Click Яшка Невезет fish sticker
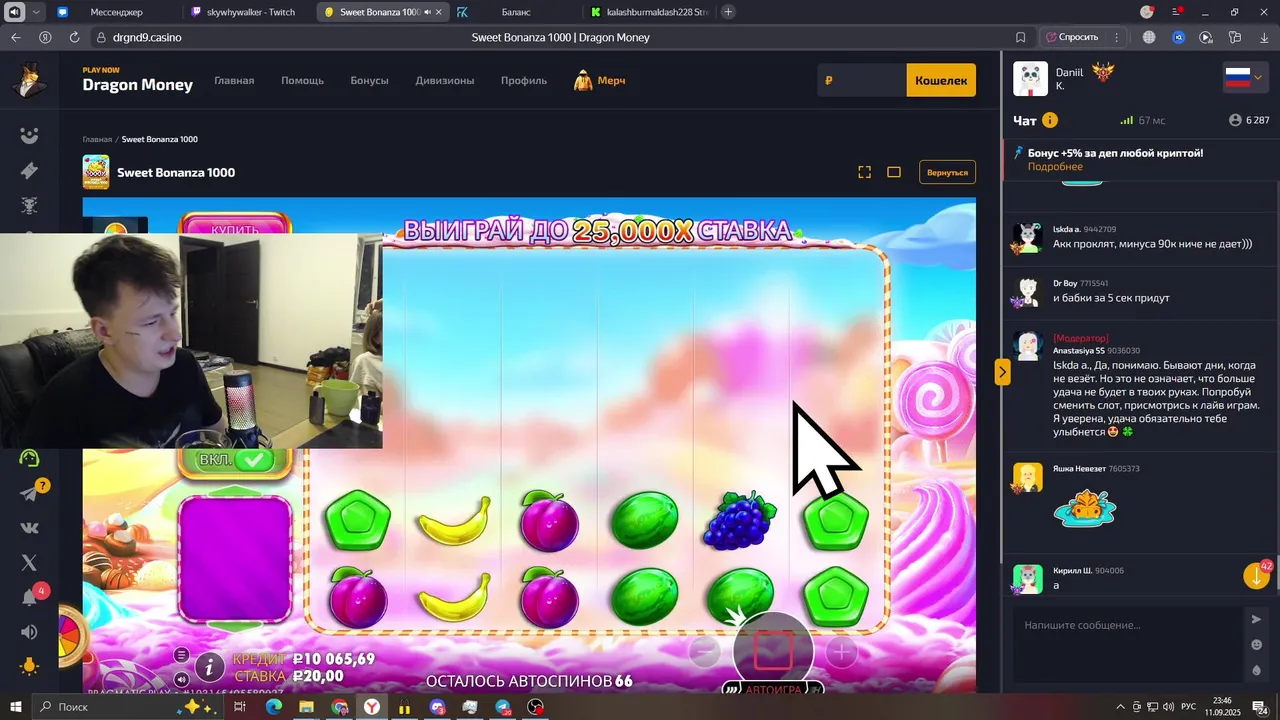This screenshot has width=1280, height=720. pyautogui.click(x=1085, y=507)
